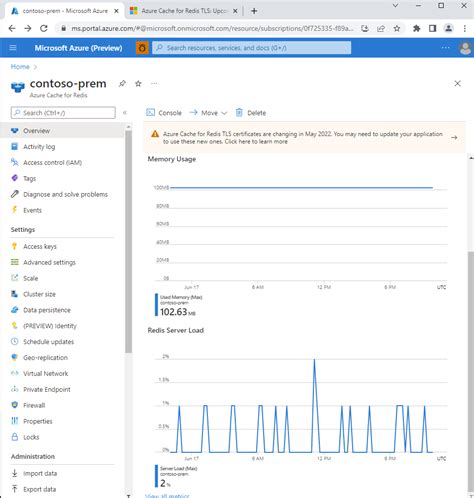Open the TLS certificate warning banner arrow
The width and height of the screenshot is (474, 498).
tap(454, 137)
